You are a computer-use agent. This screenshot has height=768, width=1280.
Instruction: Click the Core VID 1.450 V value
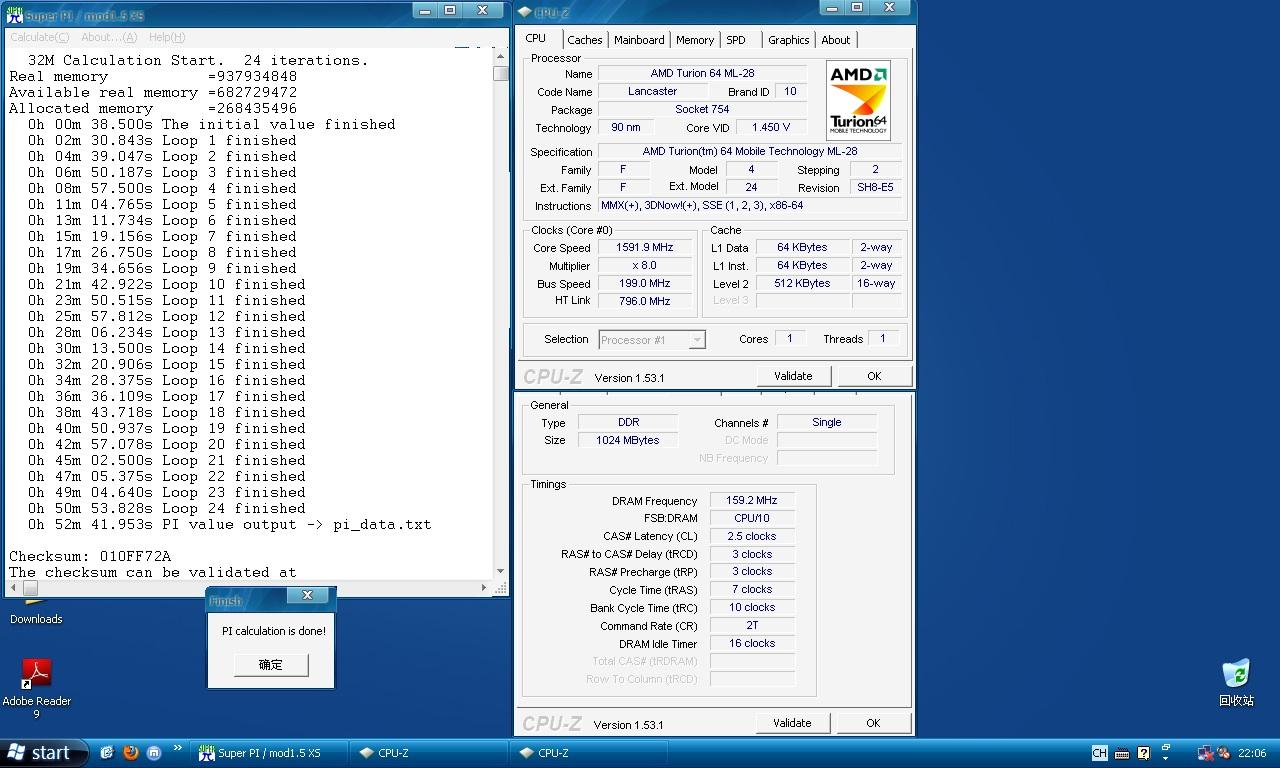pyautogui.click(x=771, y=127)
